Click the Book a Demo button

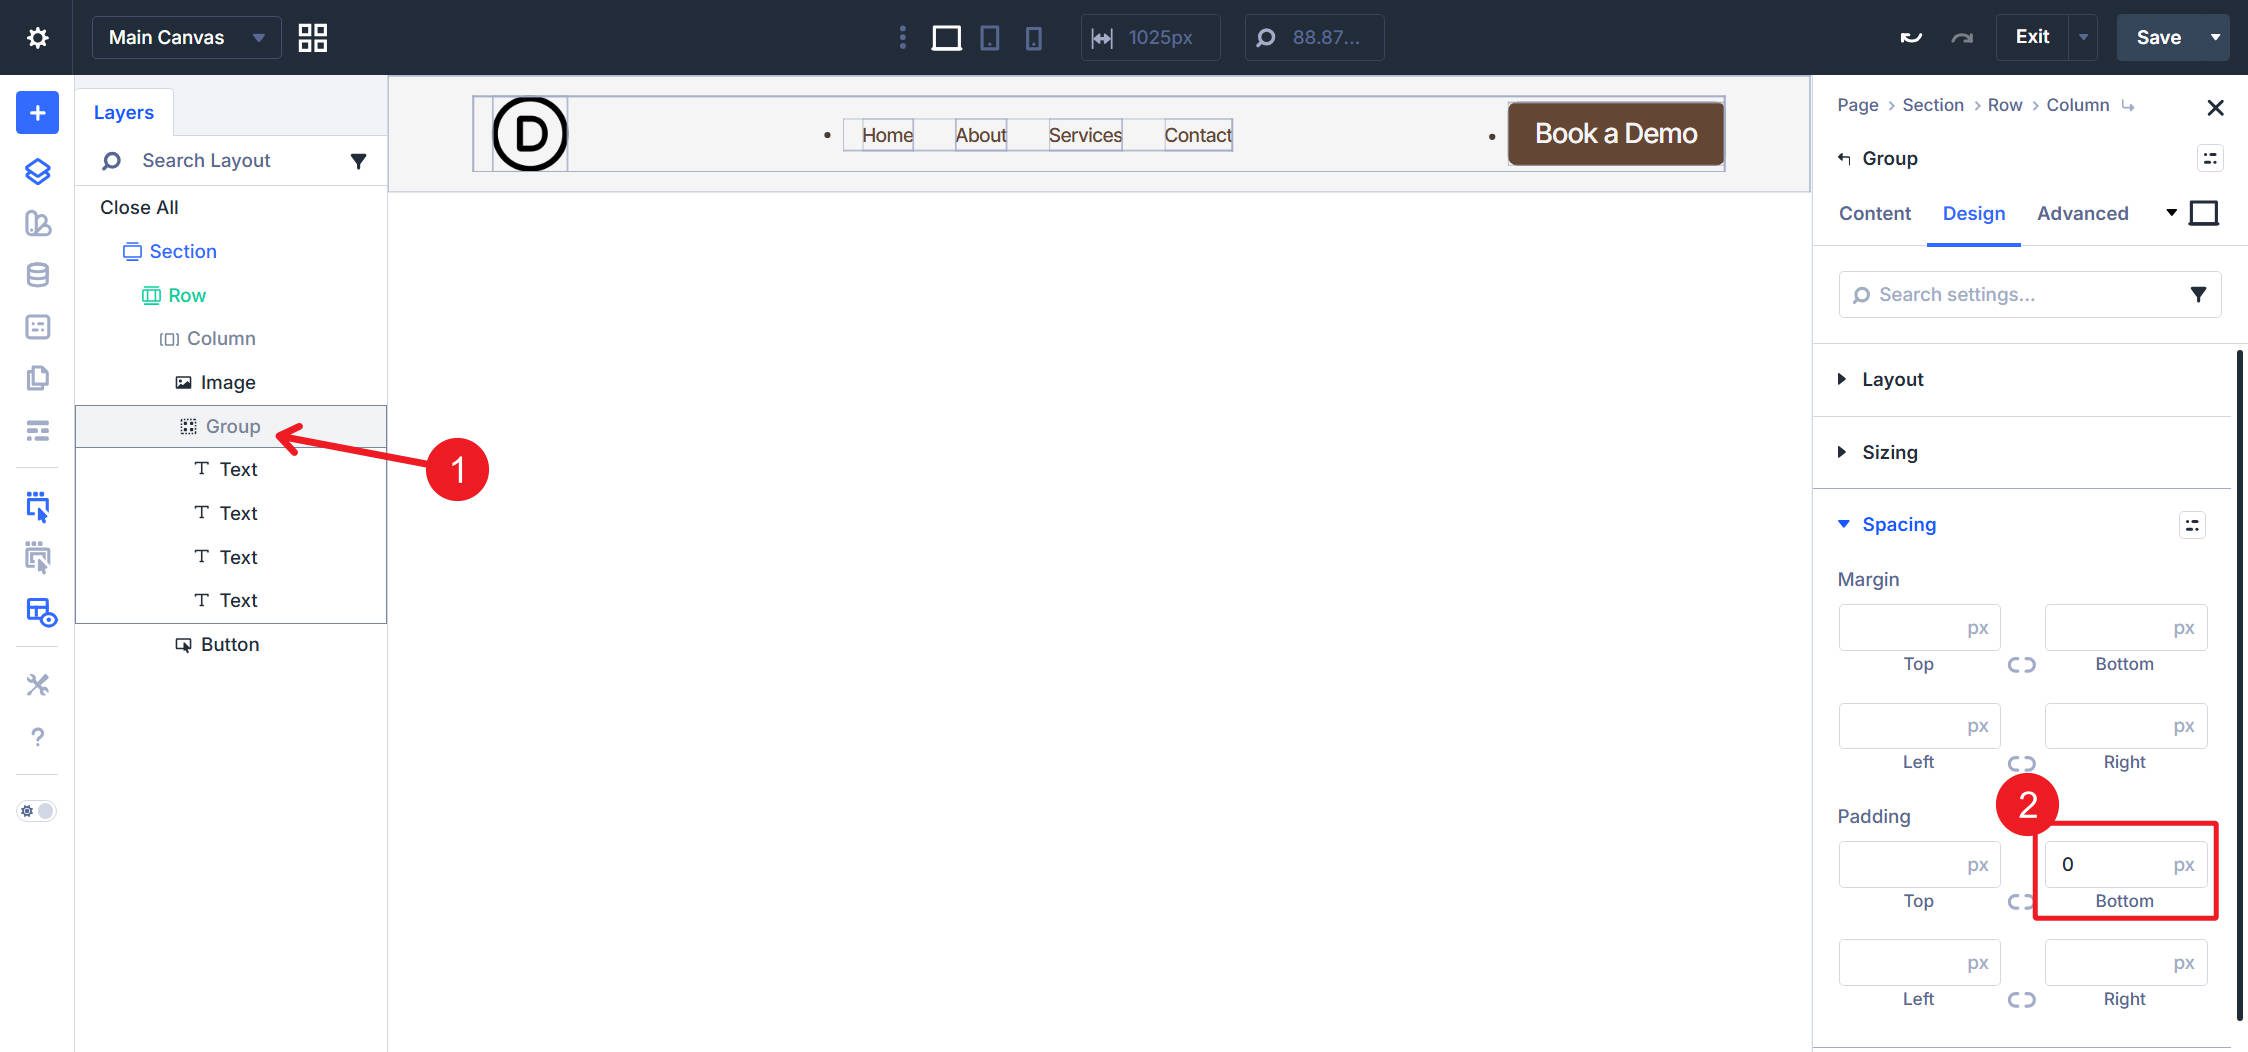(x=1615, y=133)
